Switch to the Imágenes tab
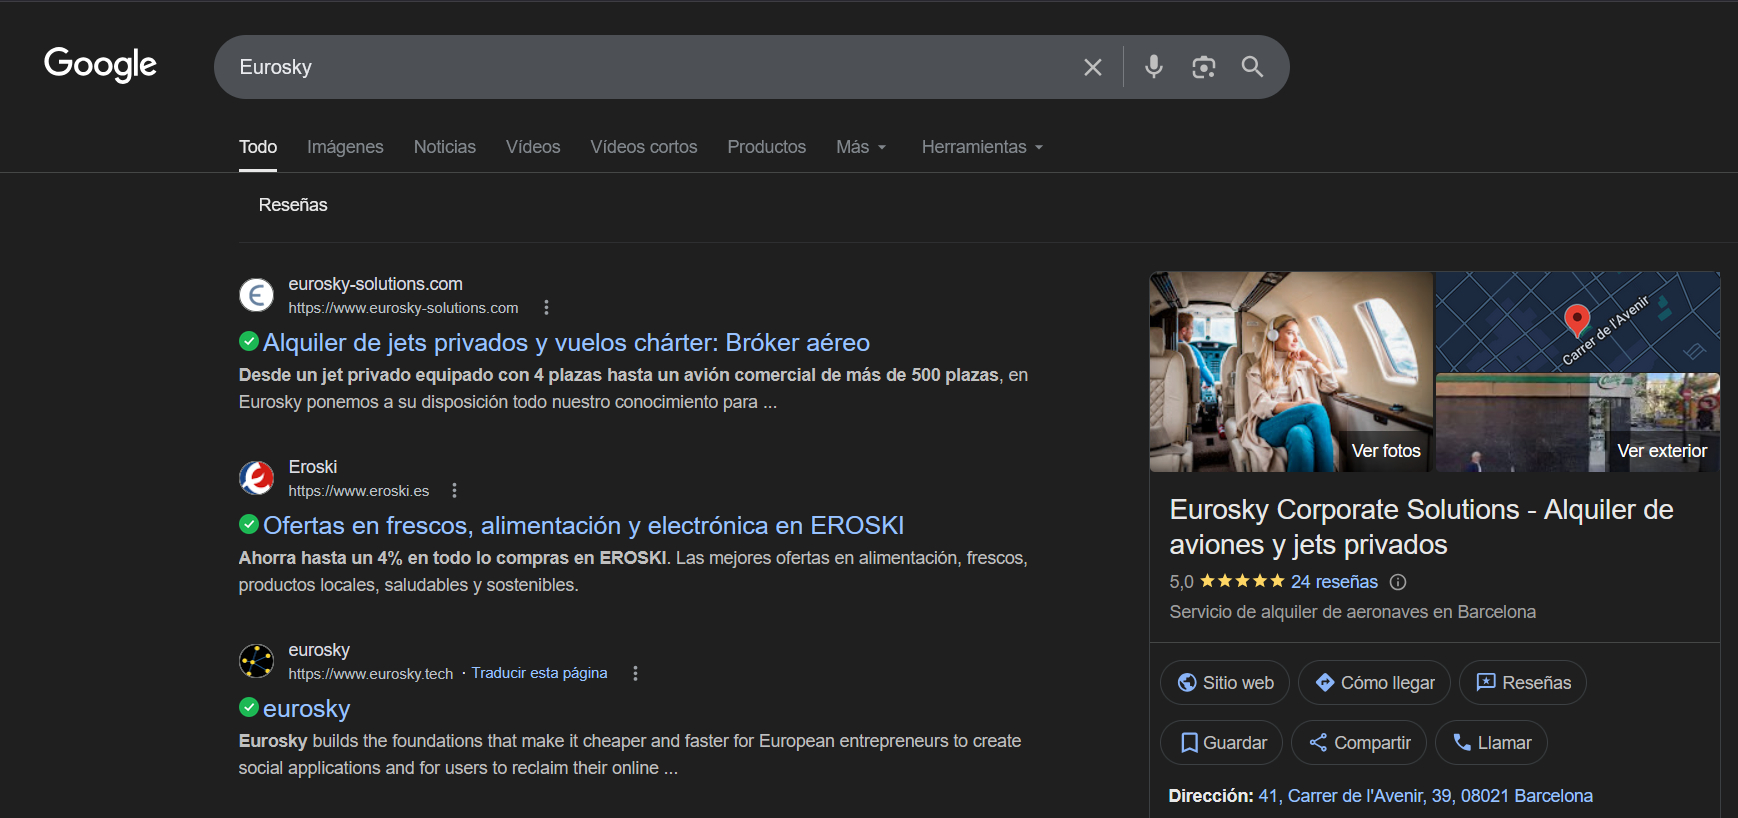 [345, 147]
